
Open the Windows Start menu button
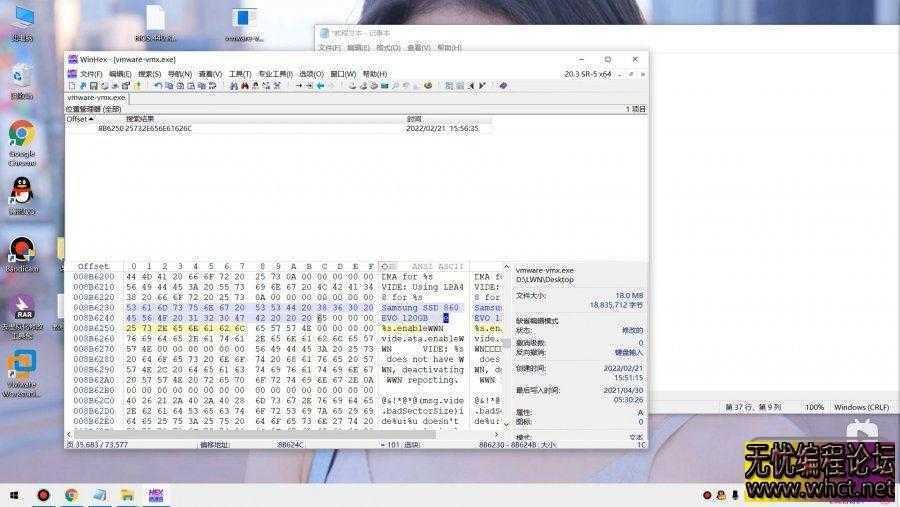pos(14,495)
